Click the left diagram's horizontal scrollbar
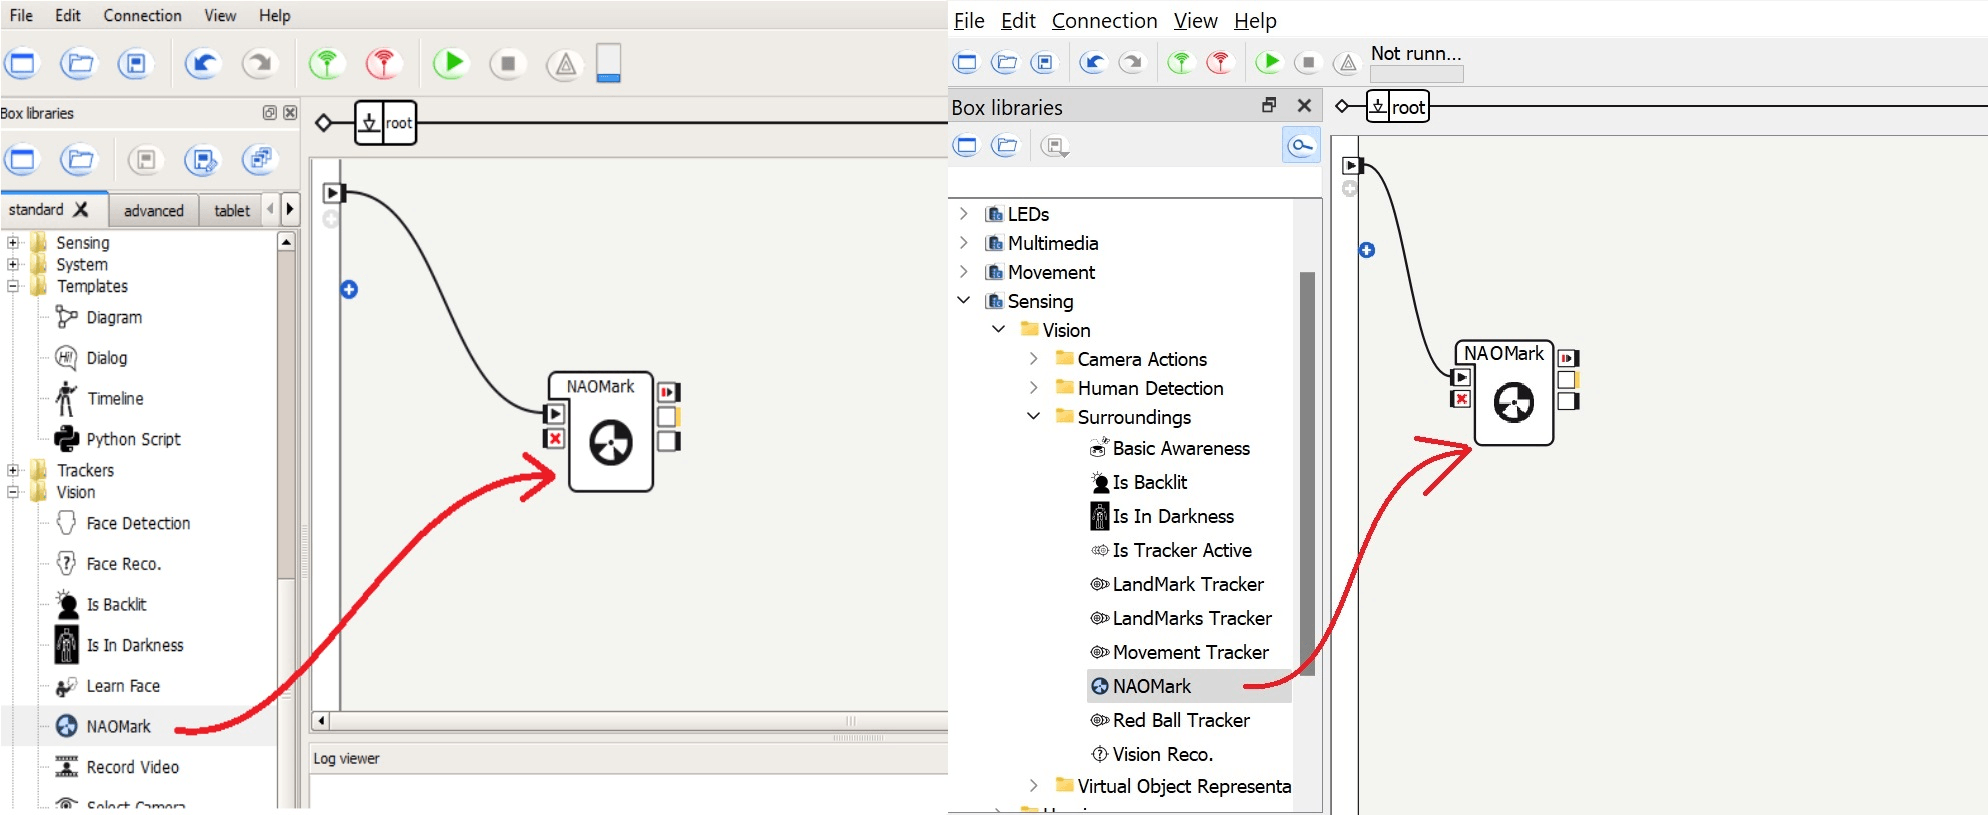The height and width of the screenshot is (815, 1988). tap(630, 720)
